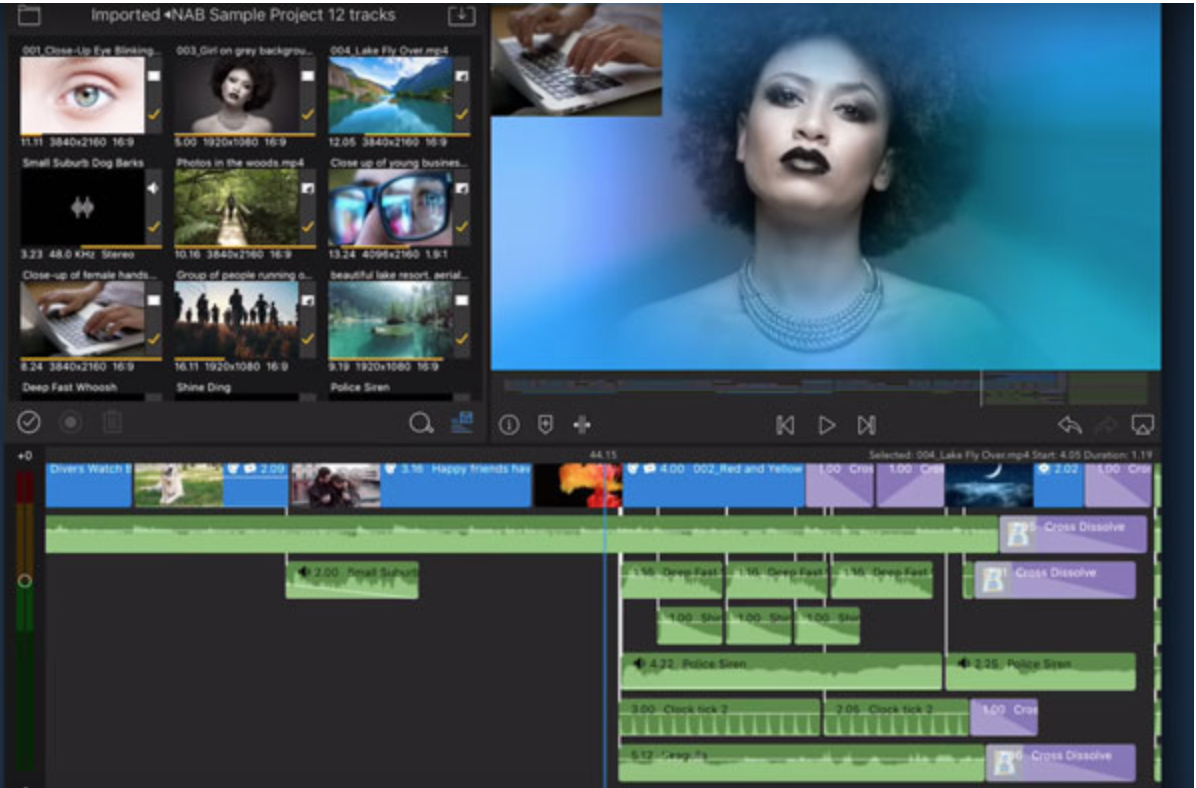Toggle the multi-select checkmark circle in the library
The image size is (1196, 788).
[29, 423]
